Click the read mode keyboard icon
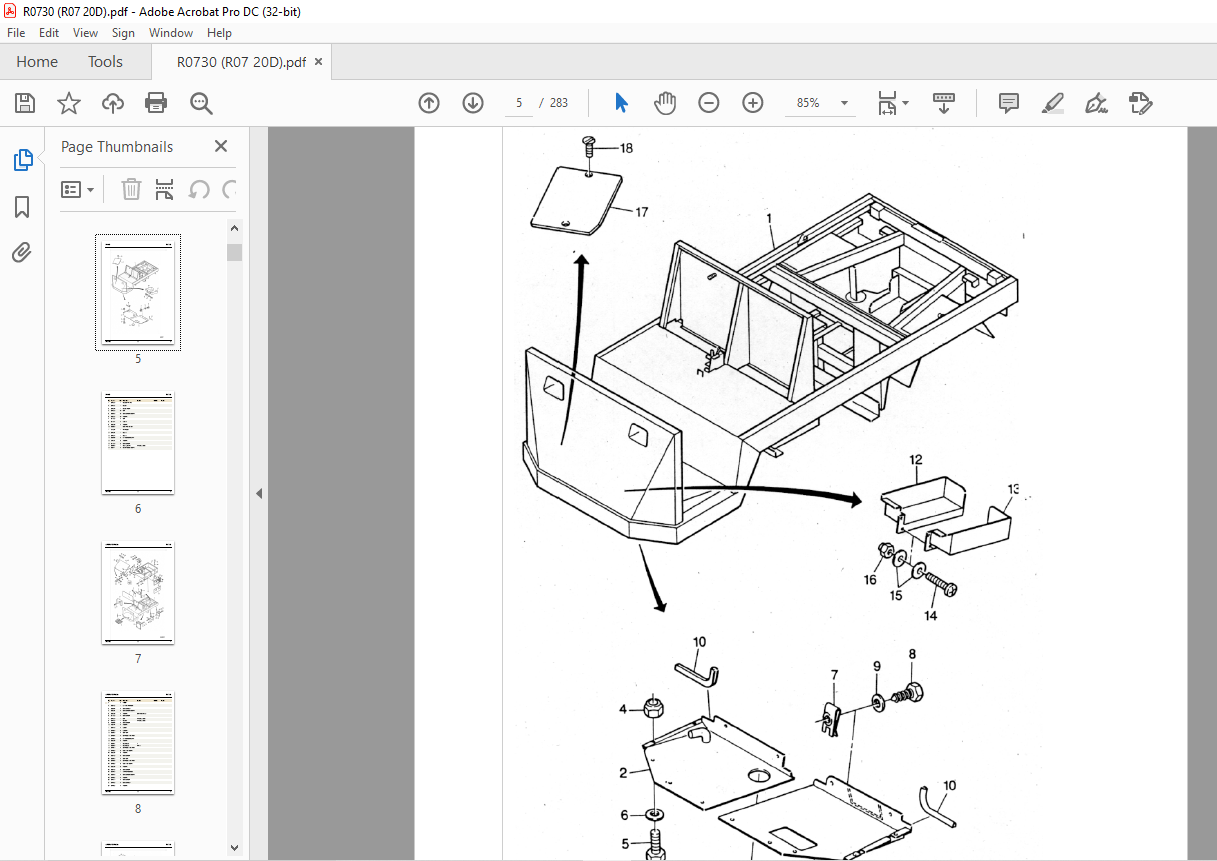The image size is (1217, 861). click(x=944, y=103)
